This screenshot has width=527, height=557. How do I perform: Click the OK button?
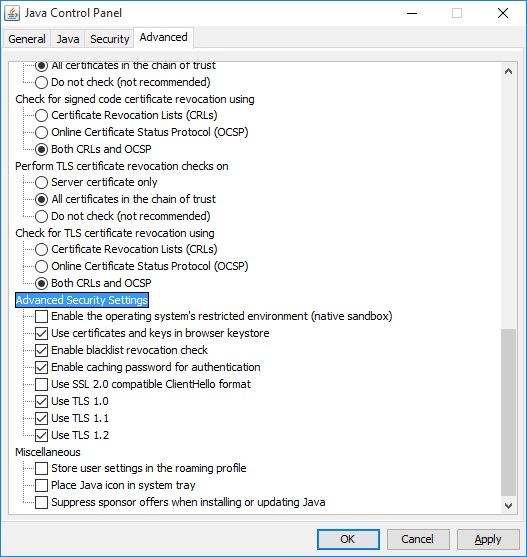348,539
